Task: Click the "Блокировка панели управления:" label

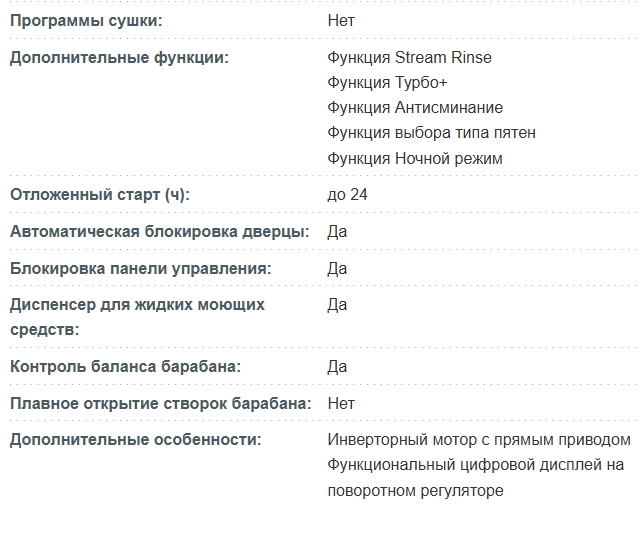Action: coord(140,268)
